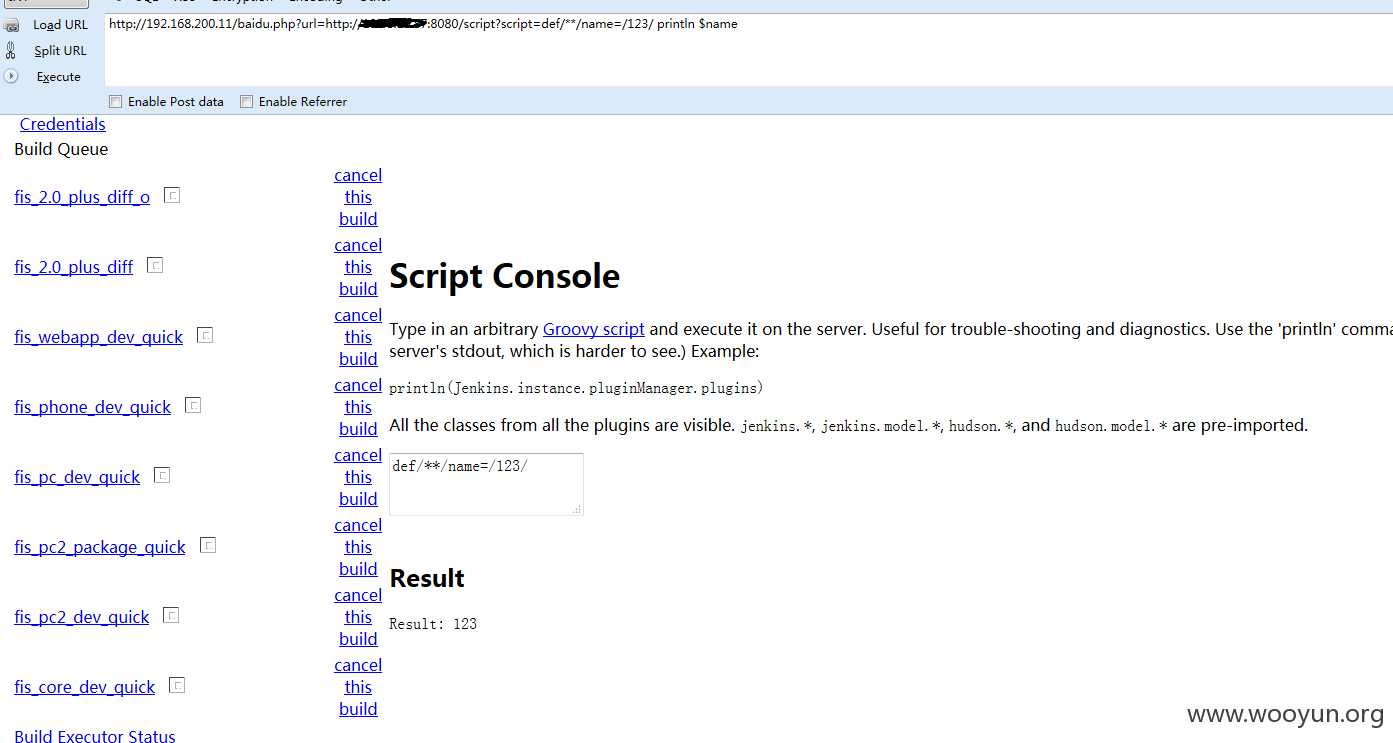1393x743 pixels.
Task: Cancel the fis_2.0_plus_diff_o build
Action: coord(358,197)
